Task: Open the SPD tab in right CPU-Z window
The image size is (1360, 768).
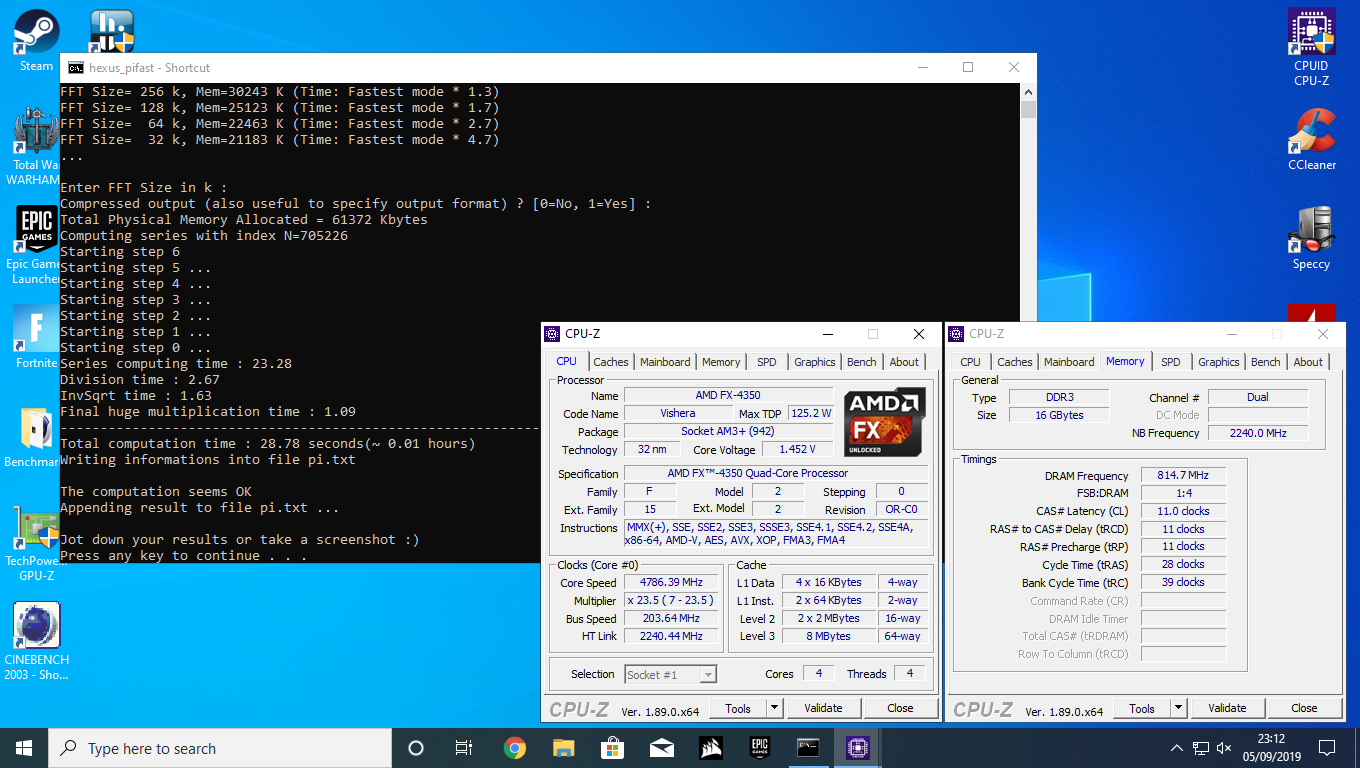Action: coord(1171,362)
